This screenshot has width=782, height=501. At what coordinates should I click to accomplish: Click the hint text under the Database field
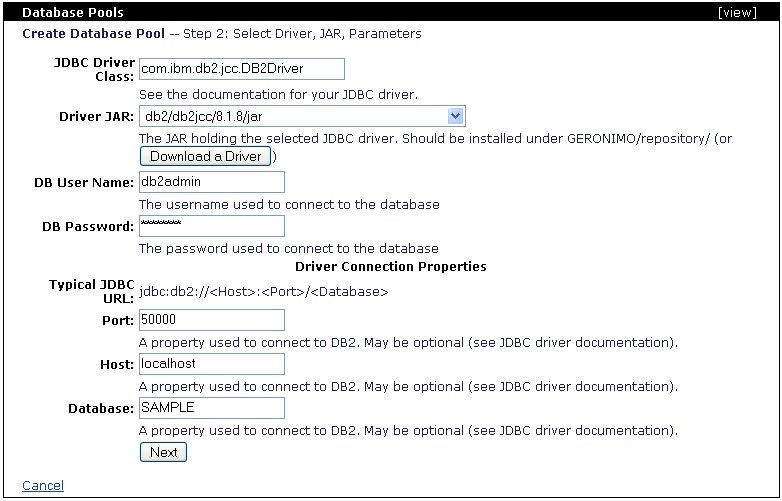pyautogui.click(x=408, y=430)
